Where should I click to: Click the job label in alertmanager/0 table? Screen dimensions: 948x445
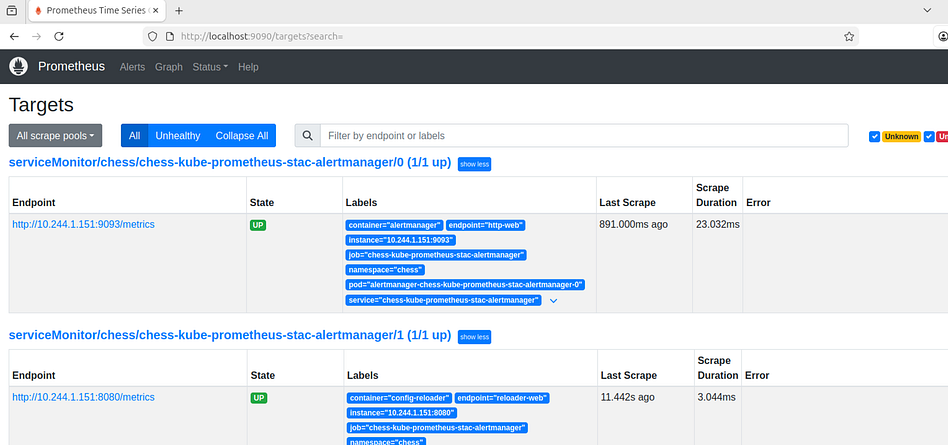tap(436, 255)
